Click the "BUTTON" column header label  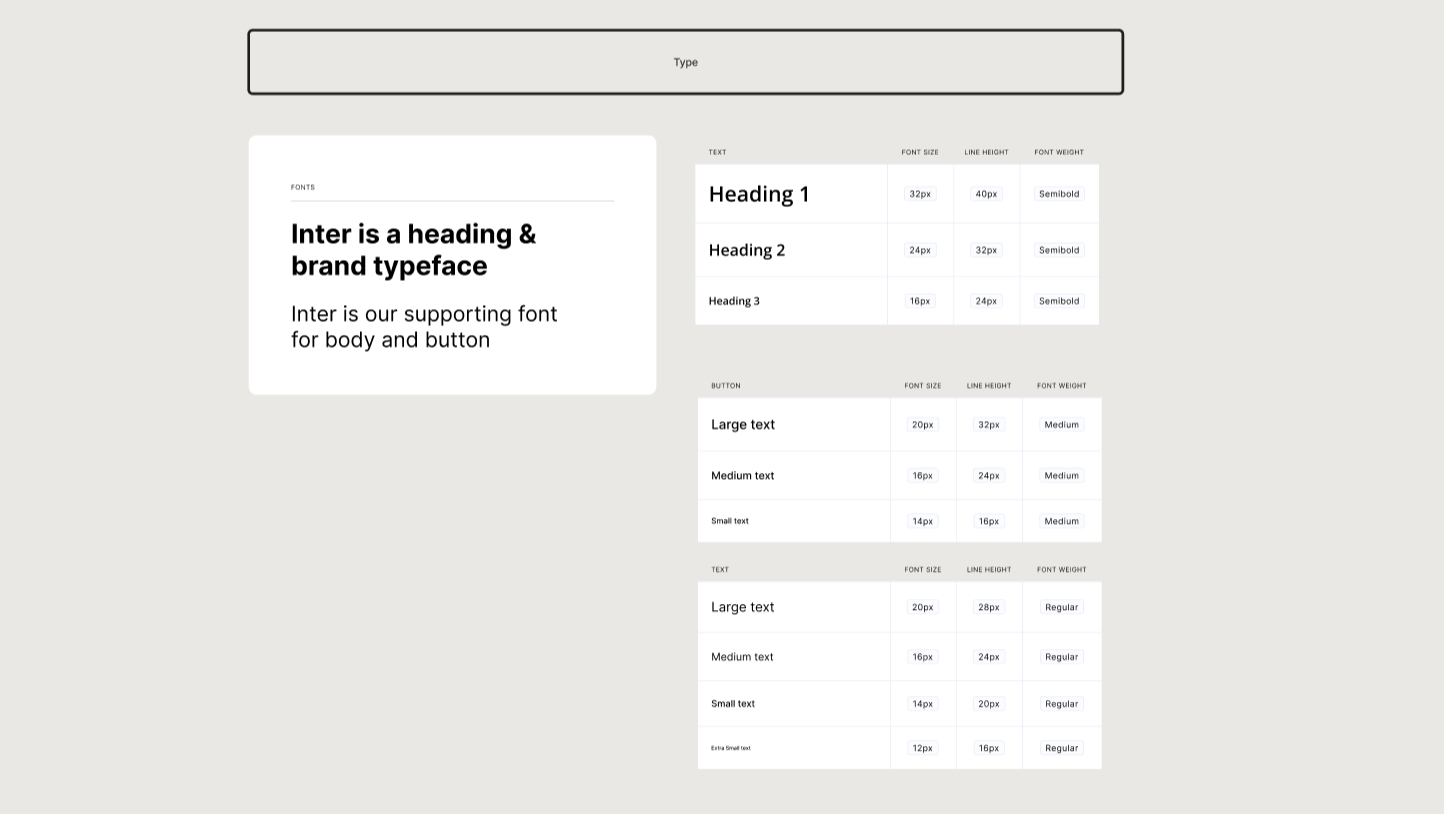pyautogui.click(x=726, y=386)
